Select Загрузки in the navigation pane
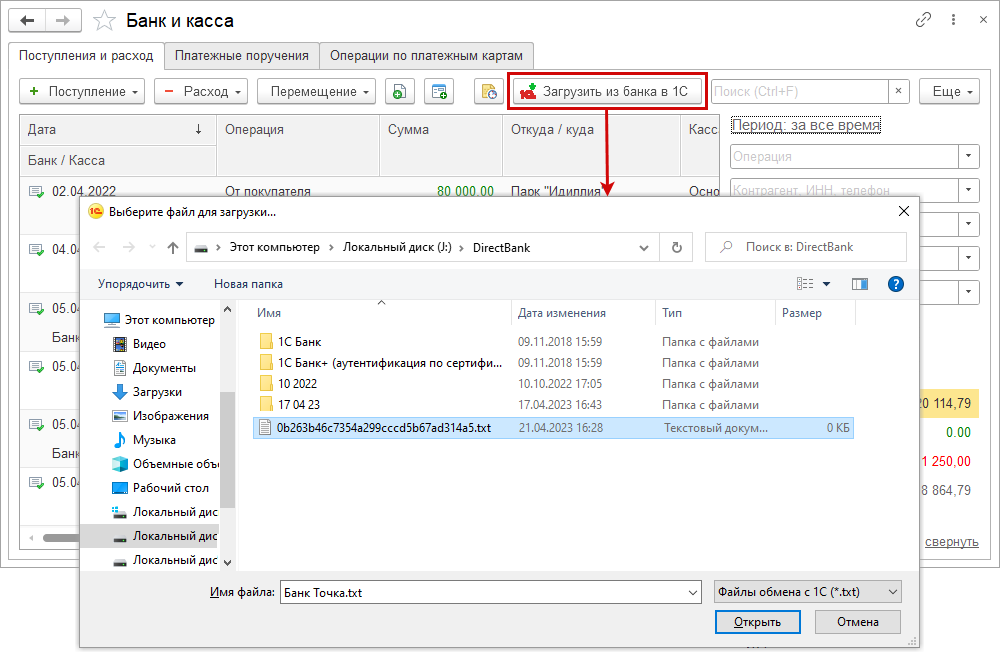The height and width of the screenshot is (653, 1000). (x=156, y=392)
